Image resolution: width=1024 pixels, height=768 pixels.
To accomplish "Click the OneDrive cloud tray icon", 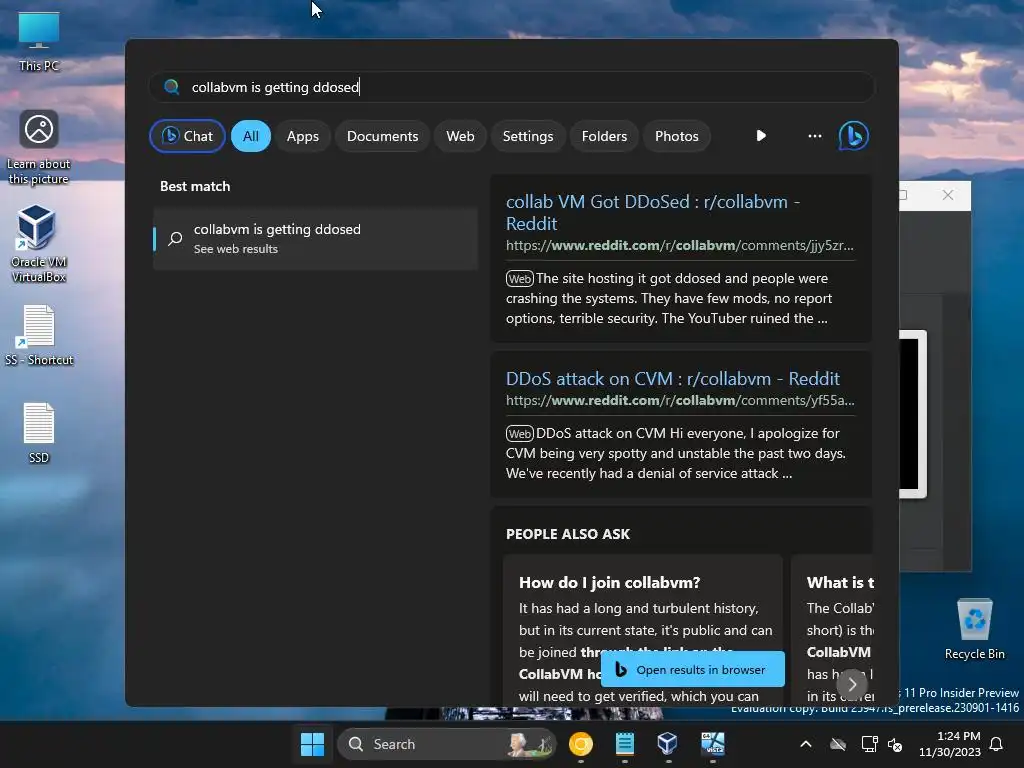I will (838, 744).
